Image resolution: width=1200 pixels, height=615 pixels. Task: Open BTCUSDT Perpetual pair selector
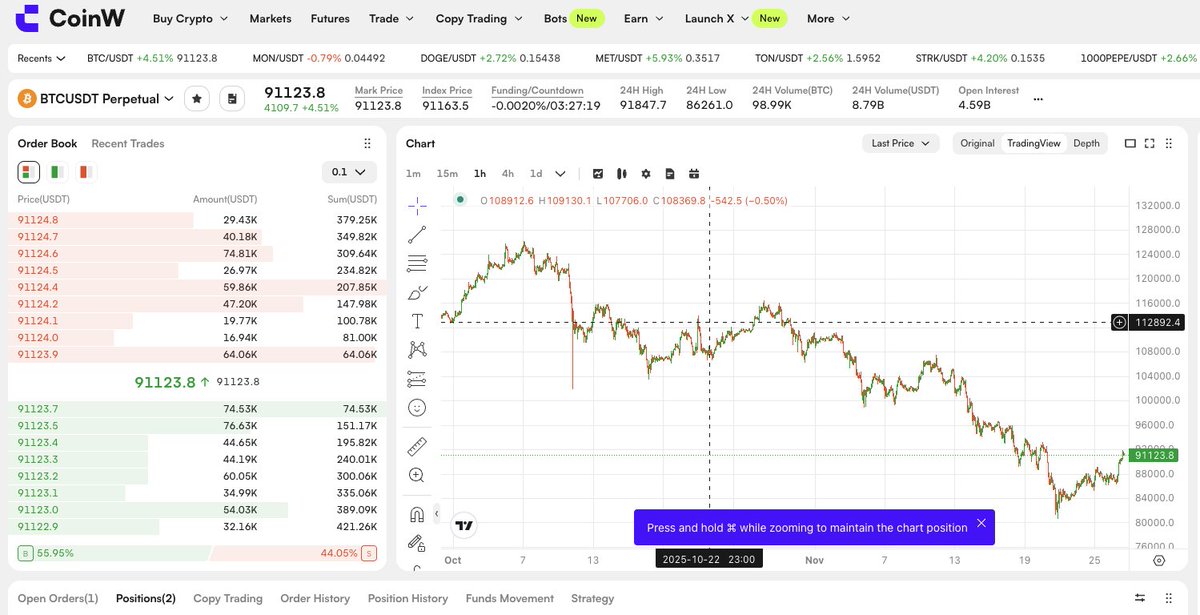pos(96,99)
